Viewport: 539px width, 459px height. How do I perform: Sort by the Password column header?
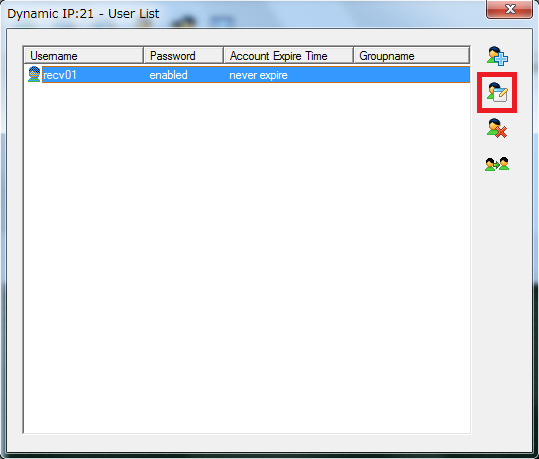pyautogui.click(x=184, y=55)
